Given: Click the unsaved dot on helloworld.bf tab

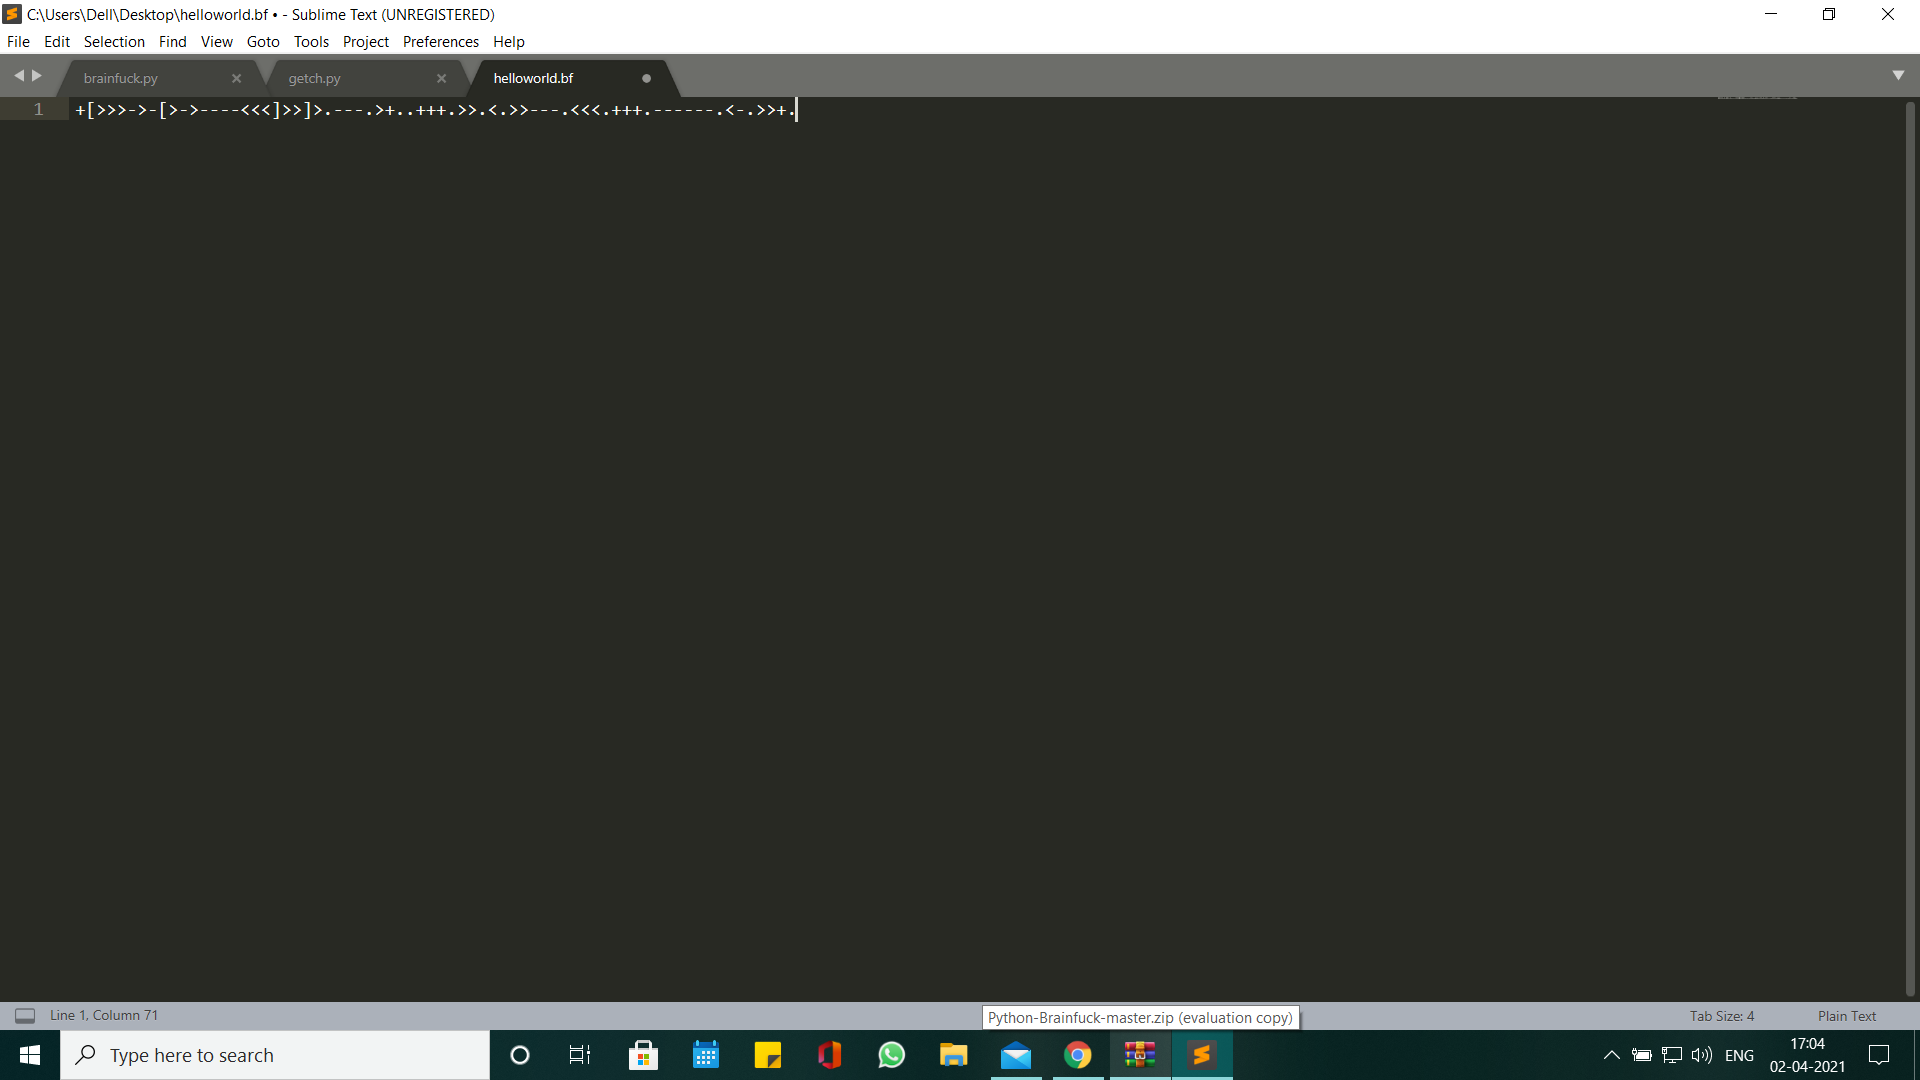Looking at the screenshot, I should point(646,79).
